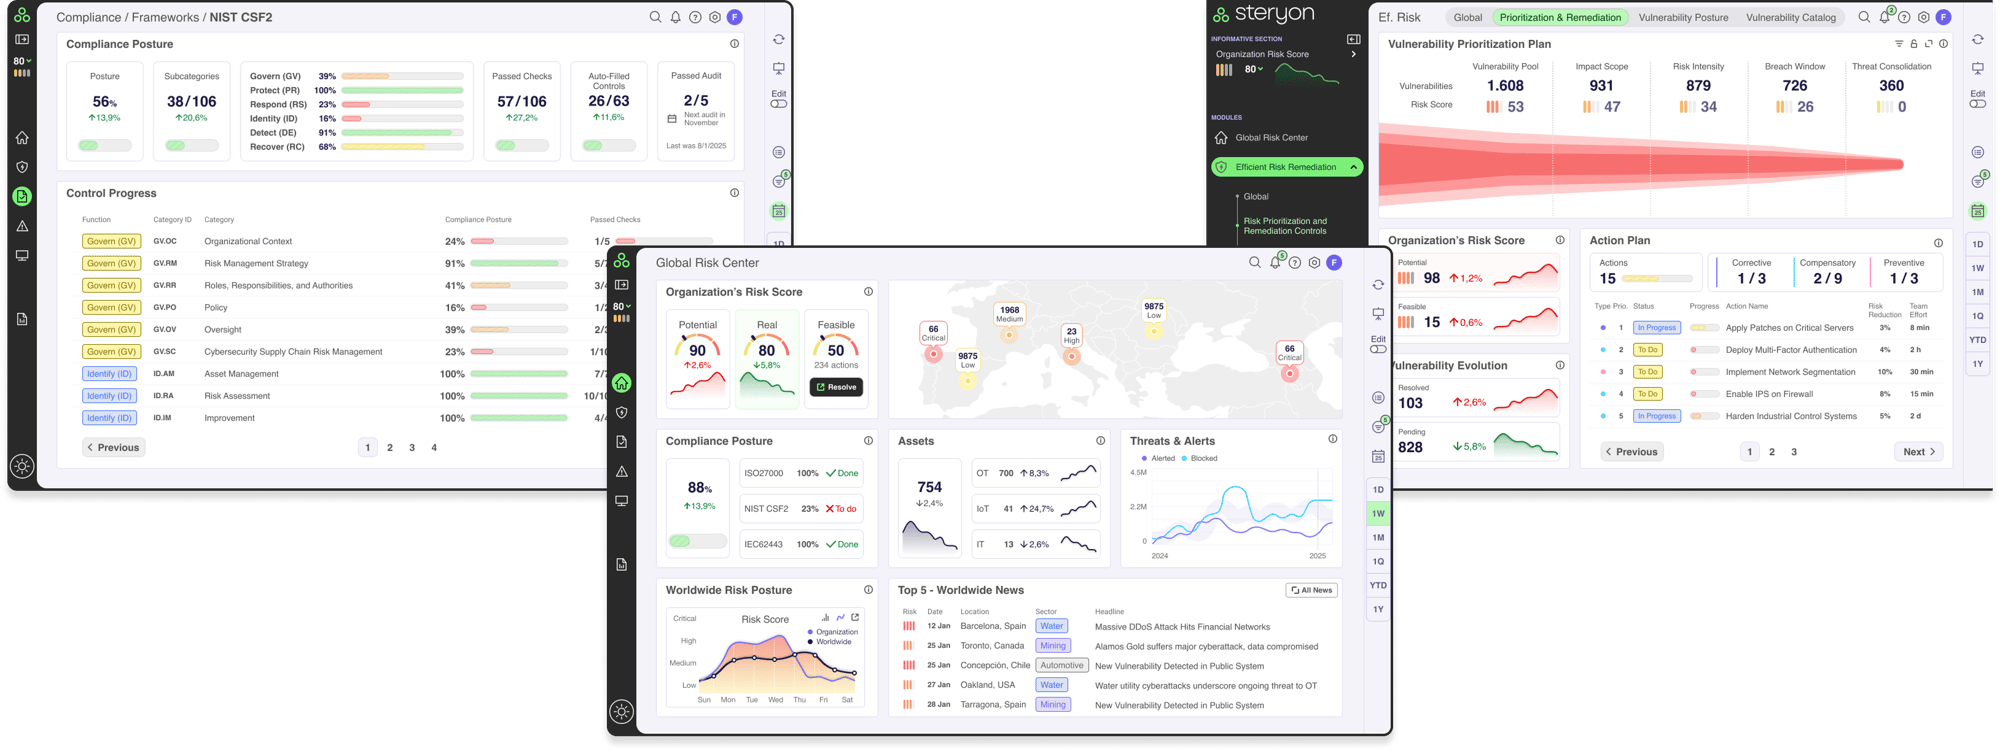The image size is (2000, 754).
Task: Expand sidebar panel icon in Global Risk Center window
Action: click(x=622, y=285)
